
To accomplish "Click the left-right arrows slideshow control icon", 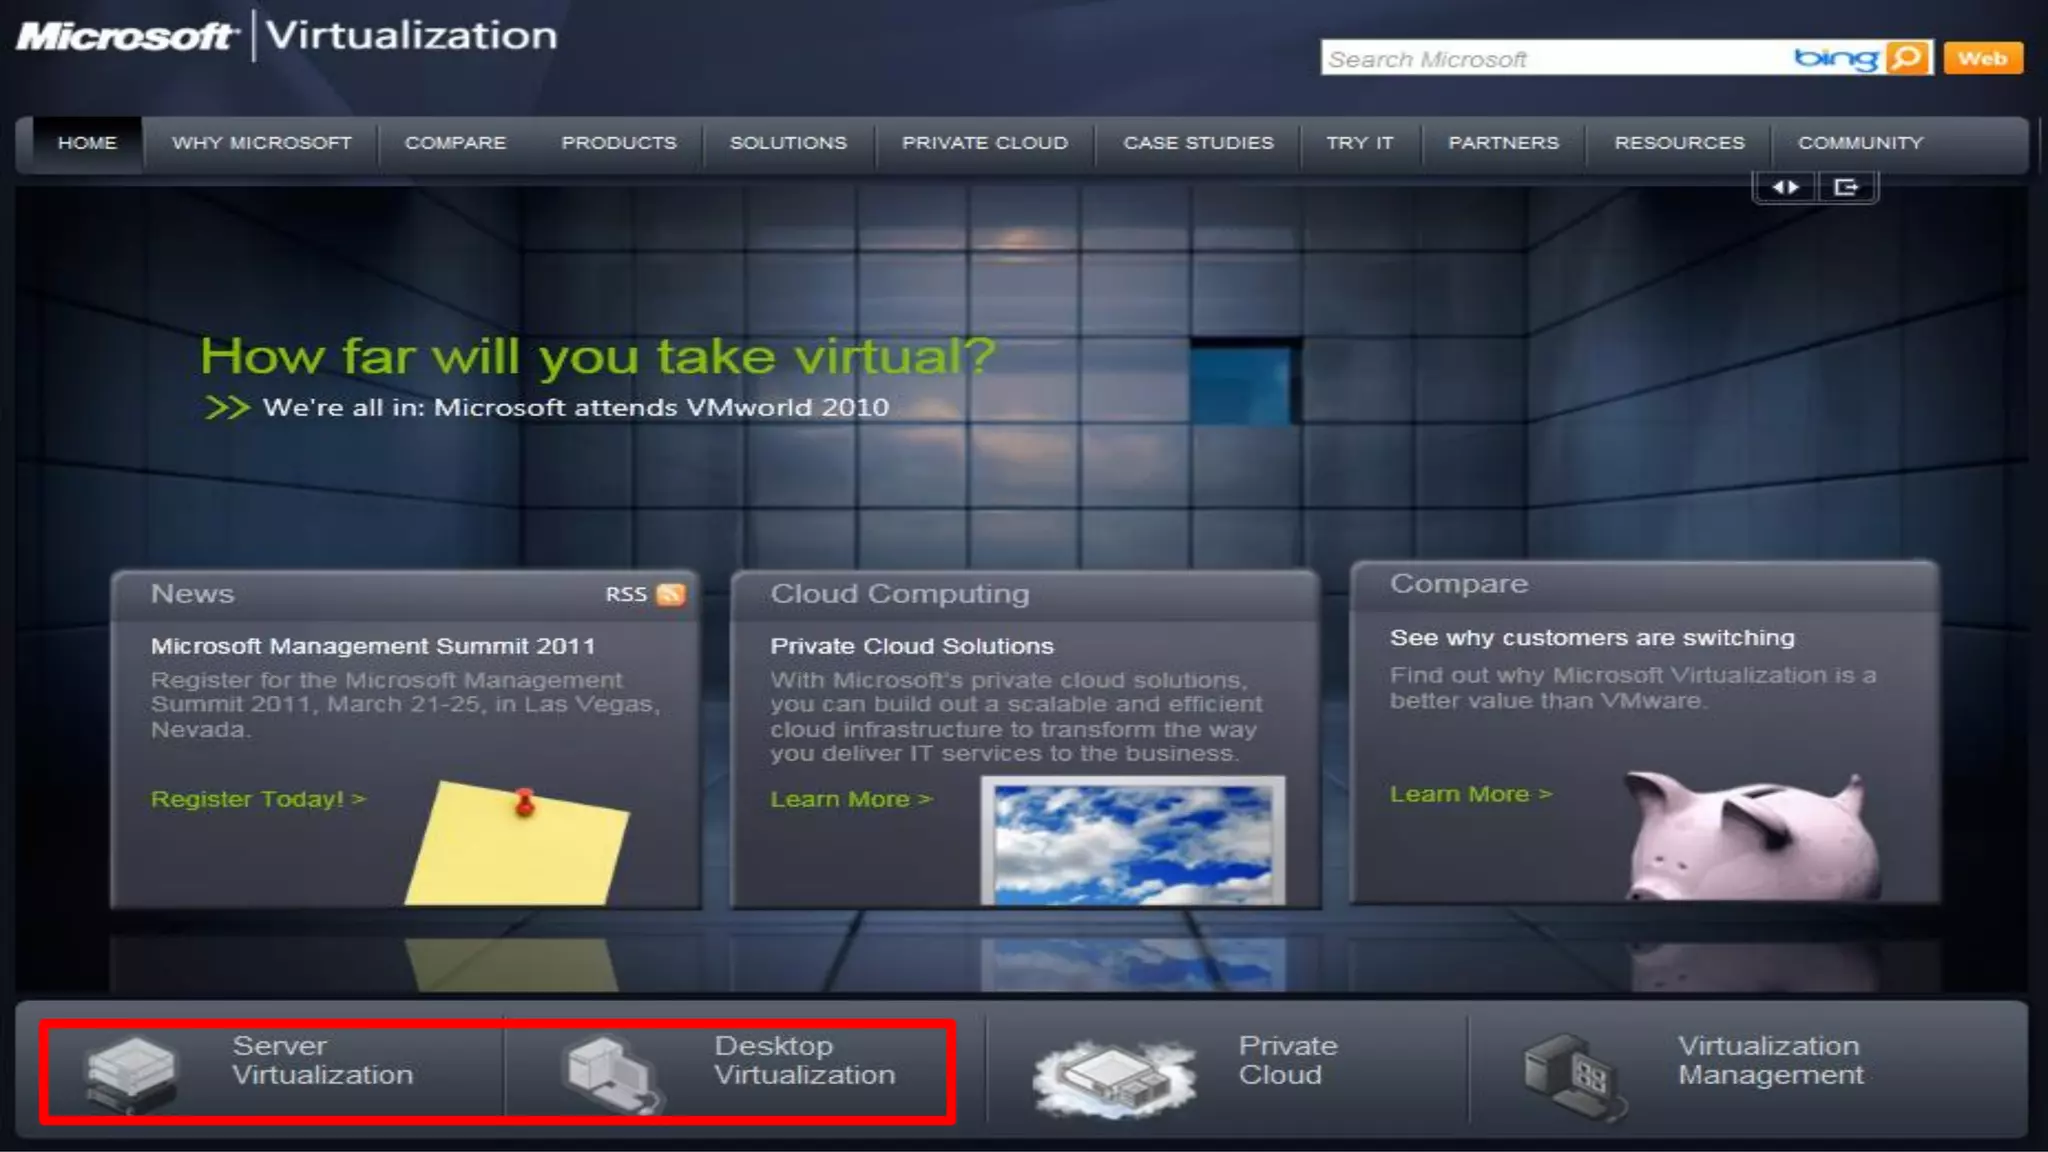I will point(1785,187).
